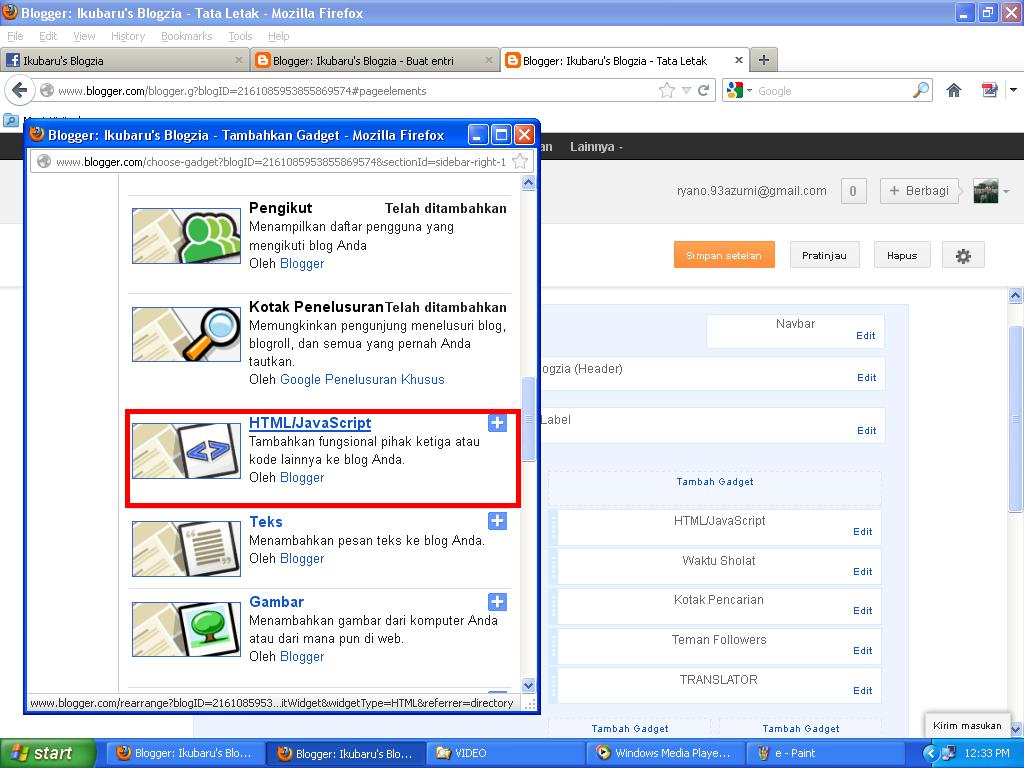Image resolution: width=1024 pixels, height=768 pixels.
Task: Open the HTML/JavaScript gadget link
Action: pyautogui.click(x=308, y=423)
